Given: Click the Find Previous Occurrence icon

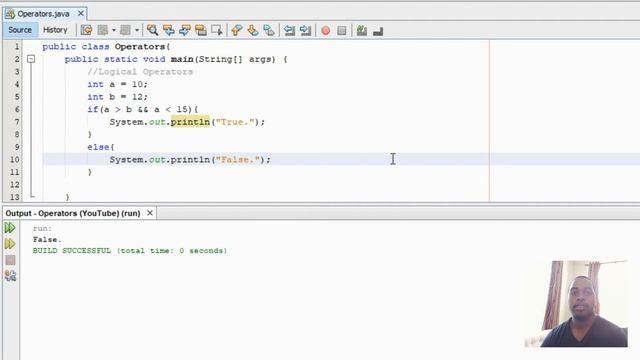Looking at the screenshot, I should point(169,30).
